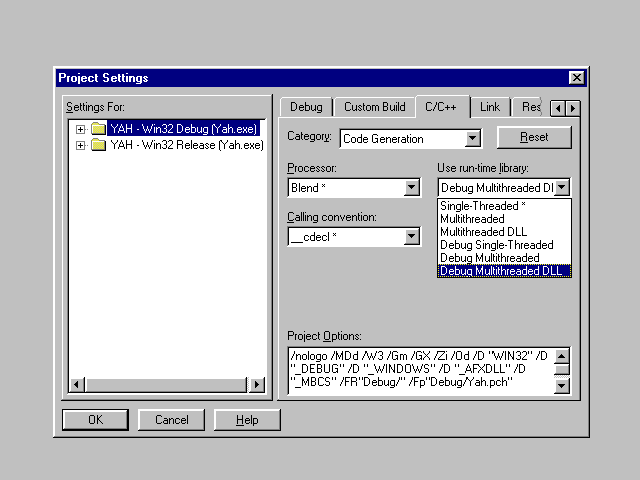Image resolution: width=640 pixels, height=480 pixels.
Task: Click the Win32 Debug folder icon
Action: pos(98,129)
